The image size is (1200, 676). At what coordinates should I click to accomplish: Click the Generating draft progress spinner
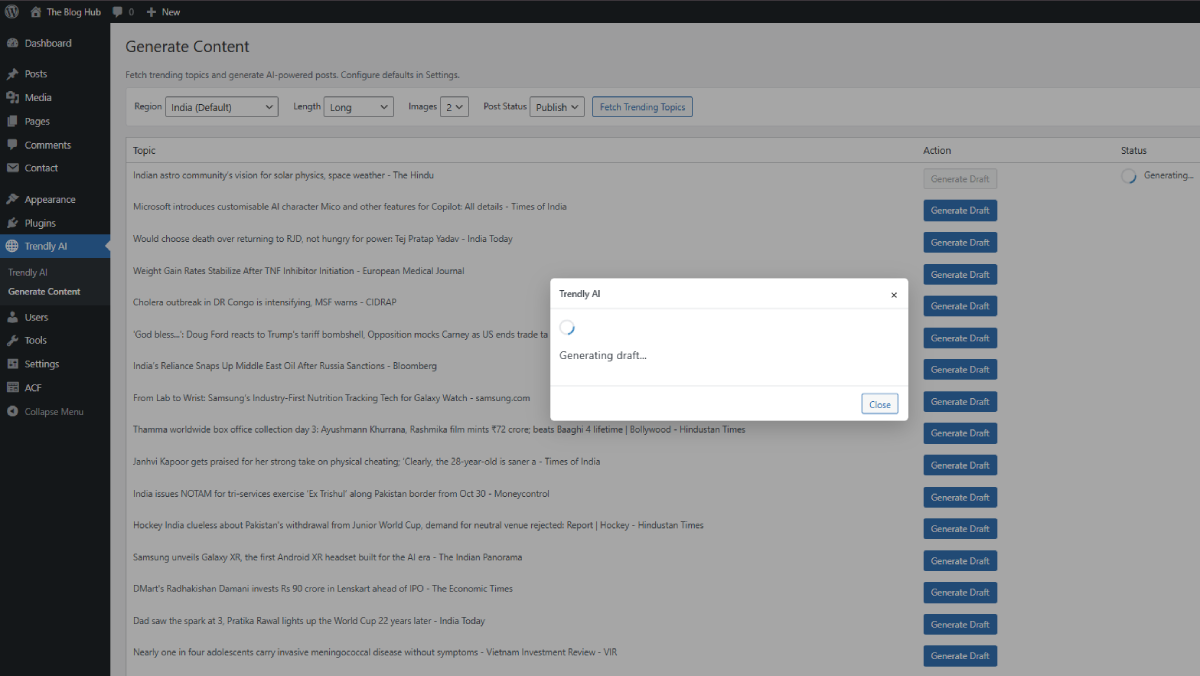click(567, 327)
